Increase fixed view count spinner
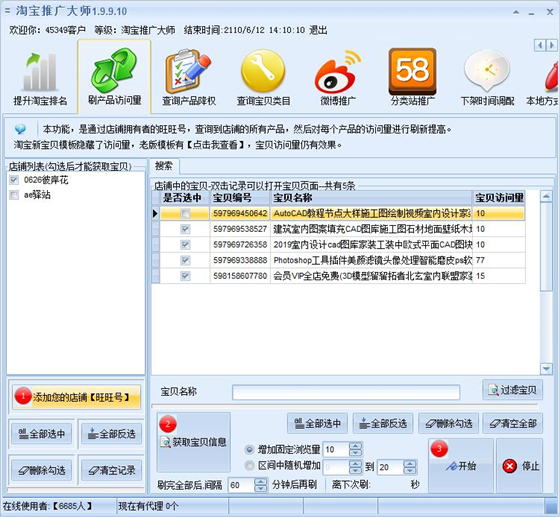Screen dimensions: 560x517 [355, 446]
